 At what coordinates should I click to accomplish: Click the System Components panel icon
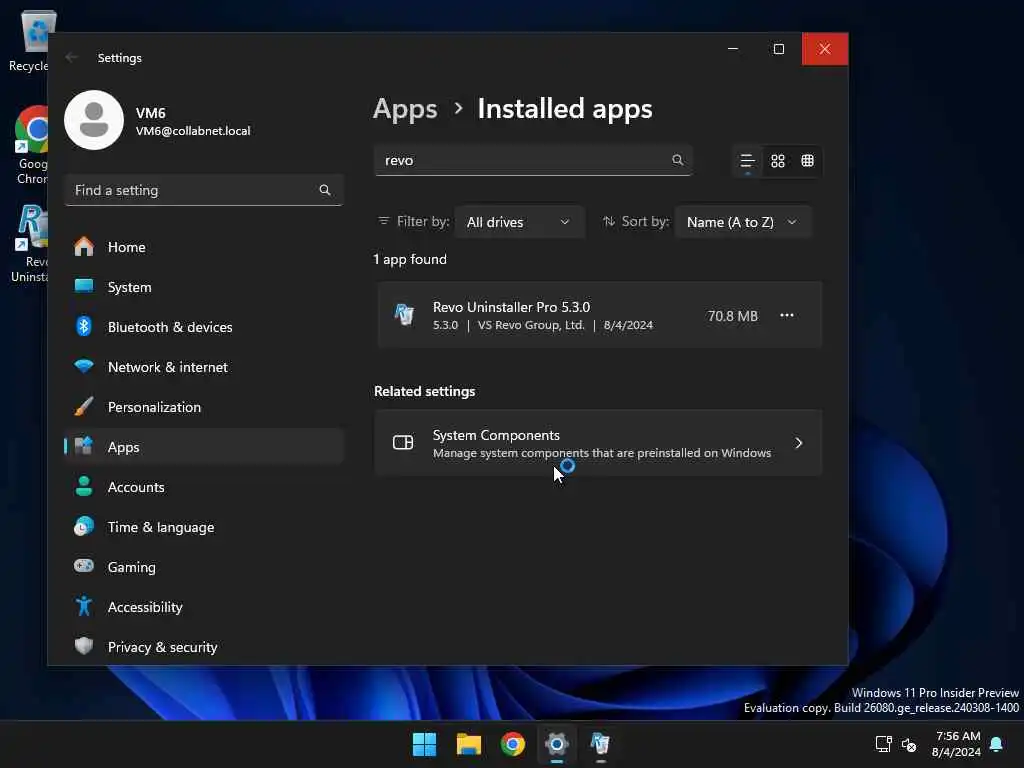(x=403, y=443)
